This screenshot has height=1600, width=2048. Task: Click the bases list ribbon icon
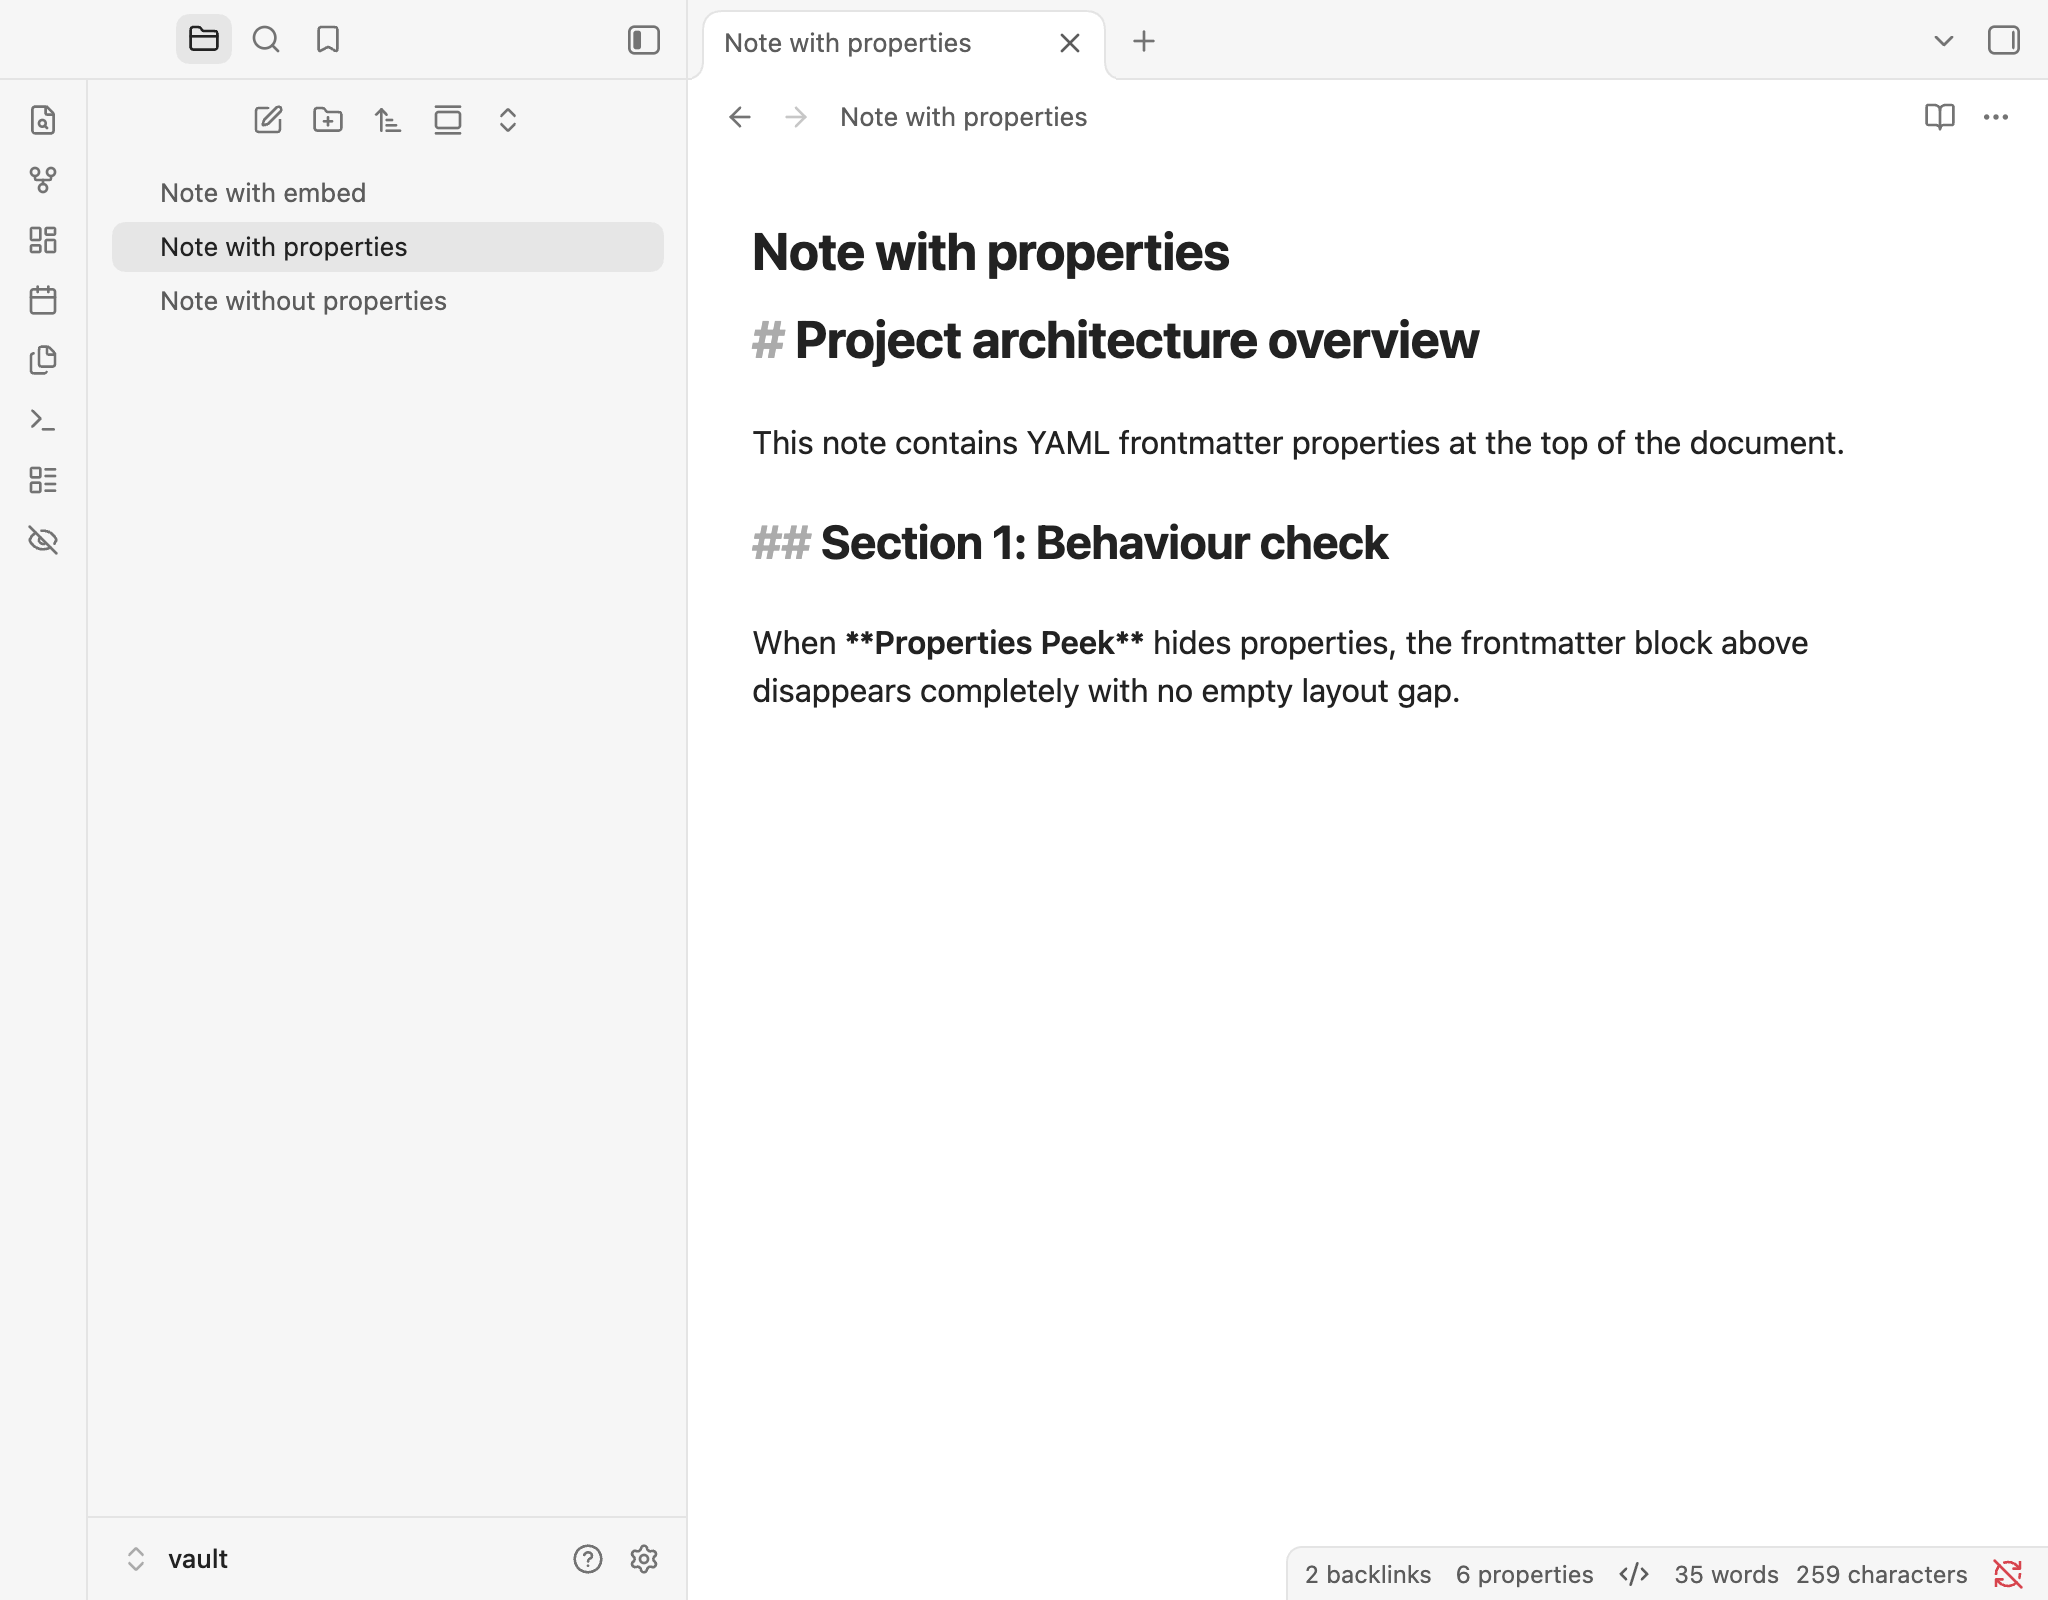click(43, 480)
